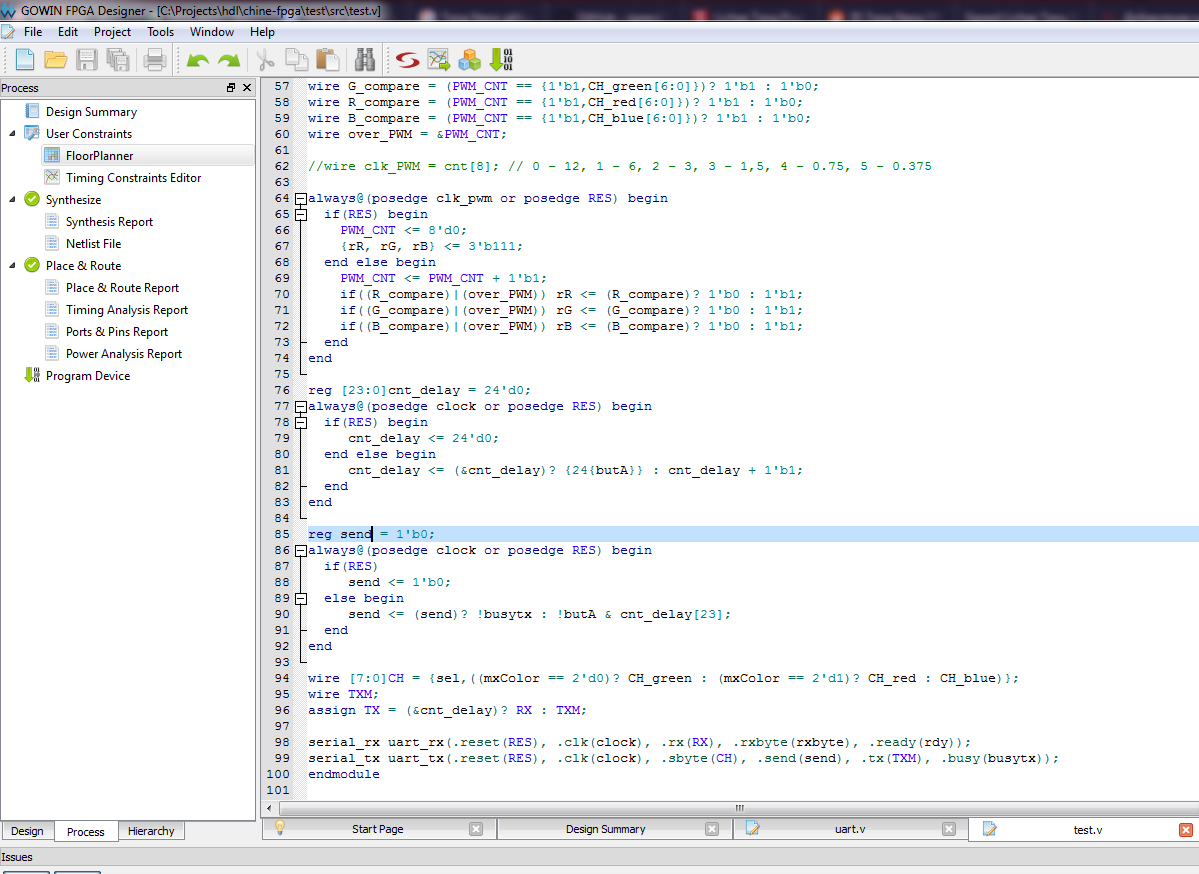Open find with the binoculars icon
This screenshot has height=874, width=1199.
pyautogui.click(x=365, y=60)
